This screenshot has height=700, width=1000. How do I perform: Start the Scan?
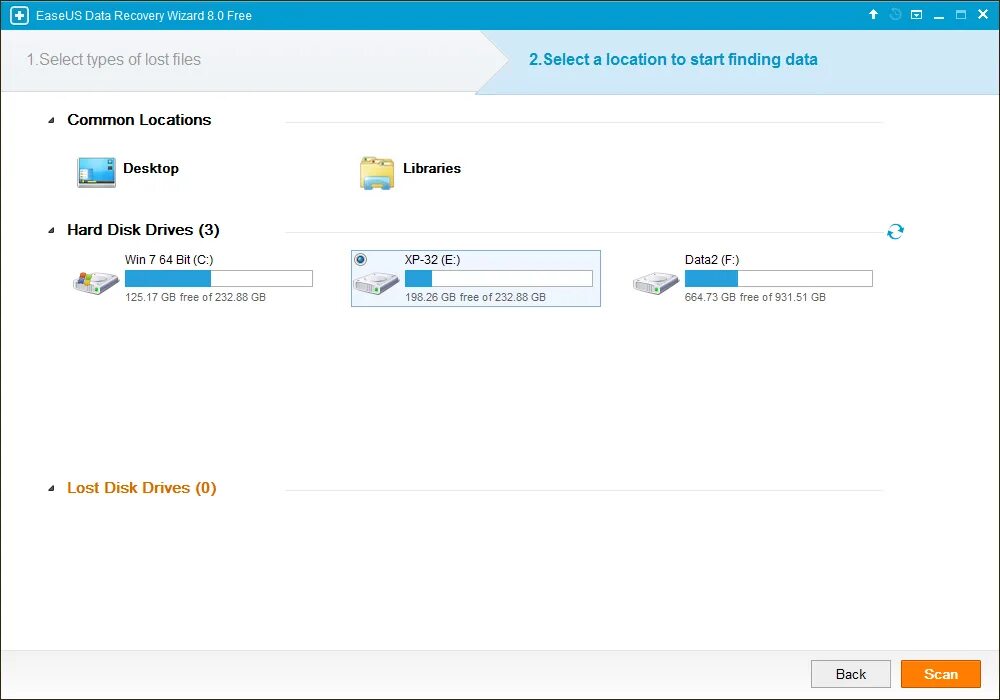[x=941, y=674]
